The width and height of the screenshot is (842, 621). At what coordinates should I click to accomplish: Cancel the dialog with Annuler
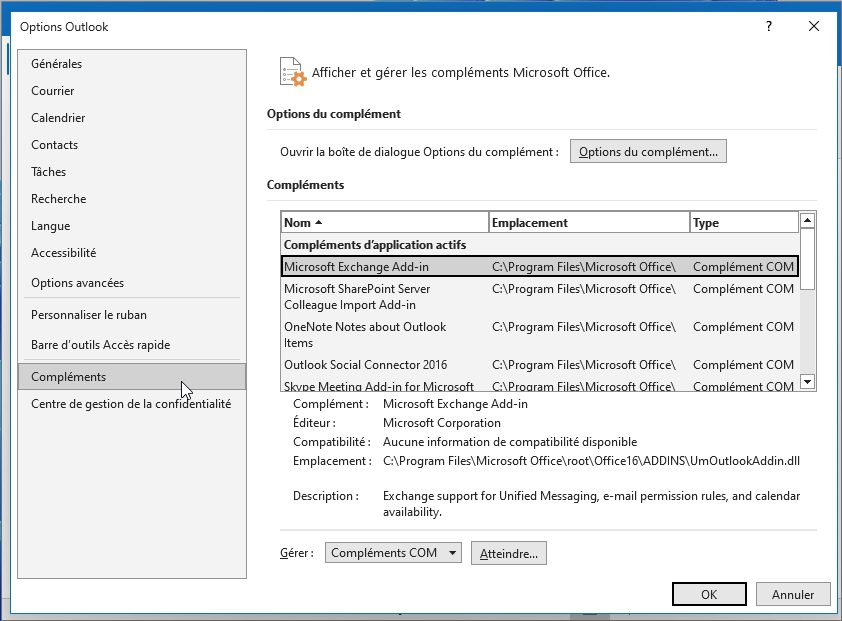792,594
